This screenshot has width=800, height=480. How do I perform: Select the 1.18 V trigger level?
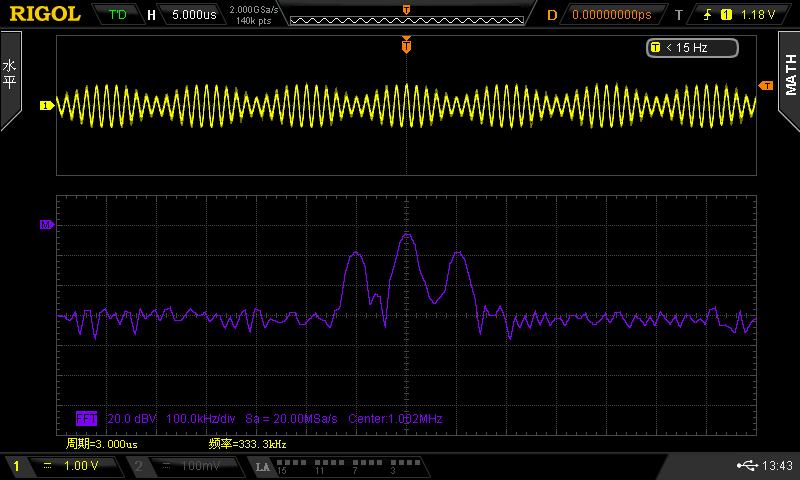pyautogui.click(x=758, y=15)
